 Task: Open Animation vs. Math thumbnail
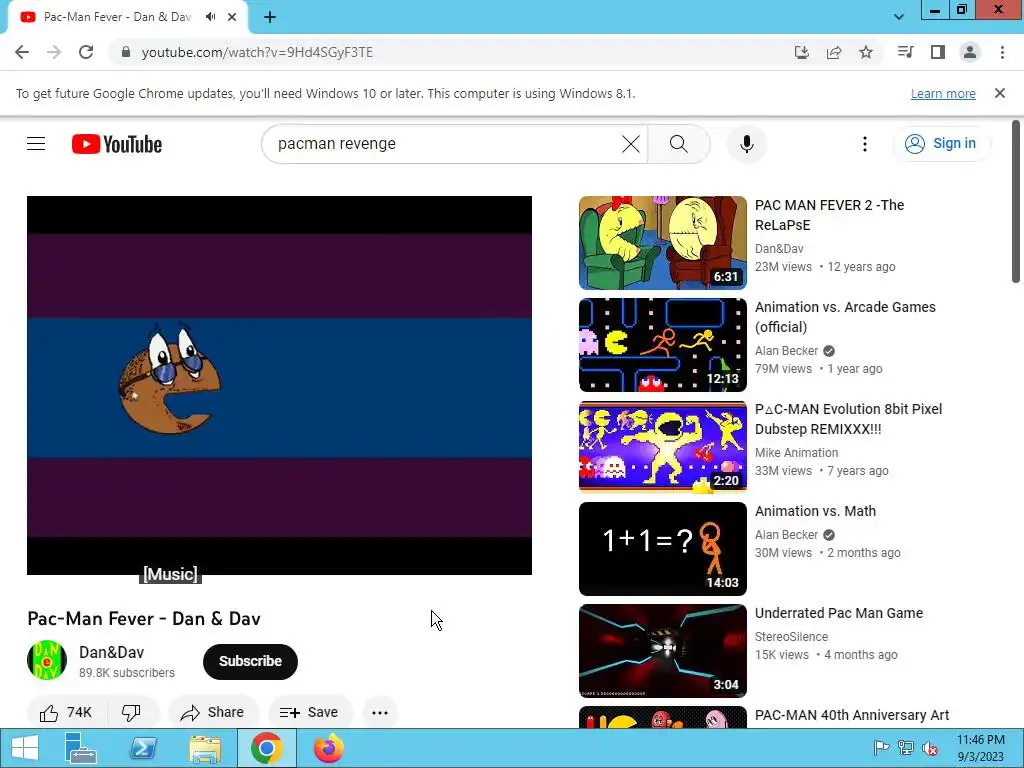662,549
